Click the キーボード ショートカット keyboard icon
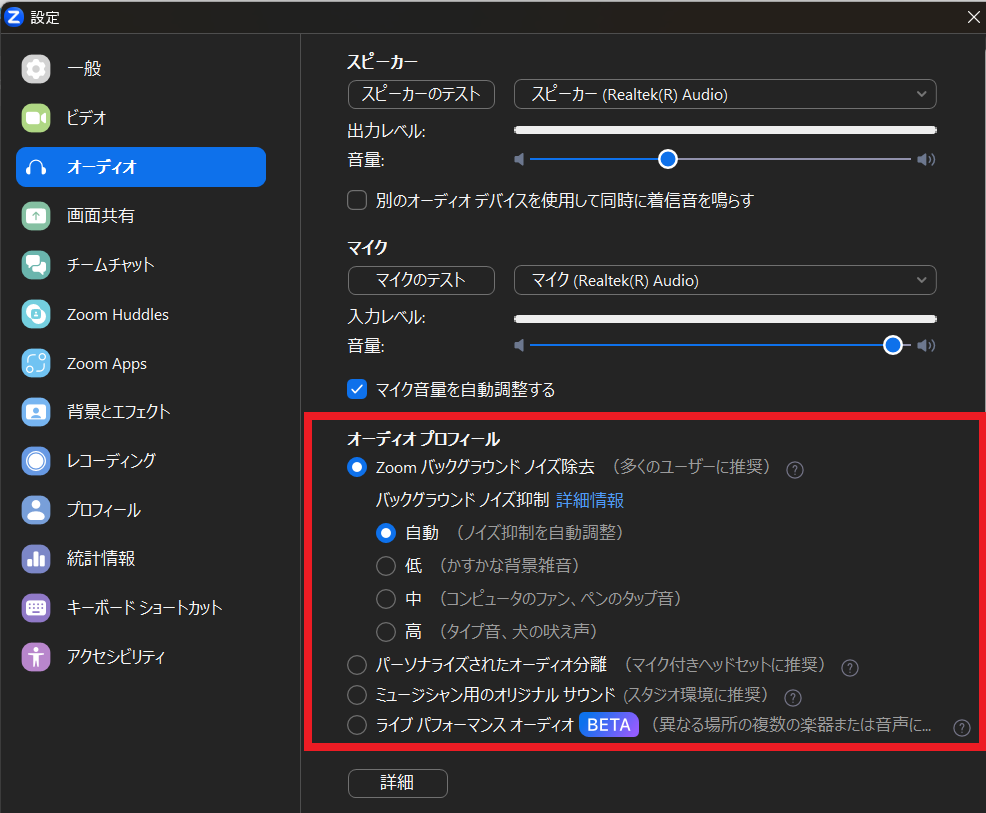The height and width of the screenshot is (813, 986). (x=36, y=608)
